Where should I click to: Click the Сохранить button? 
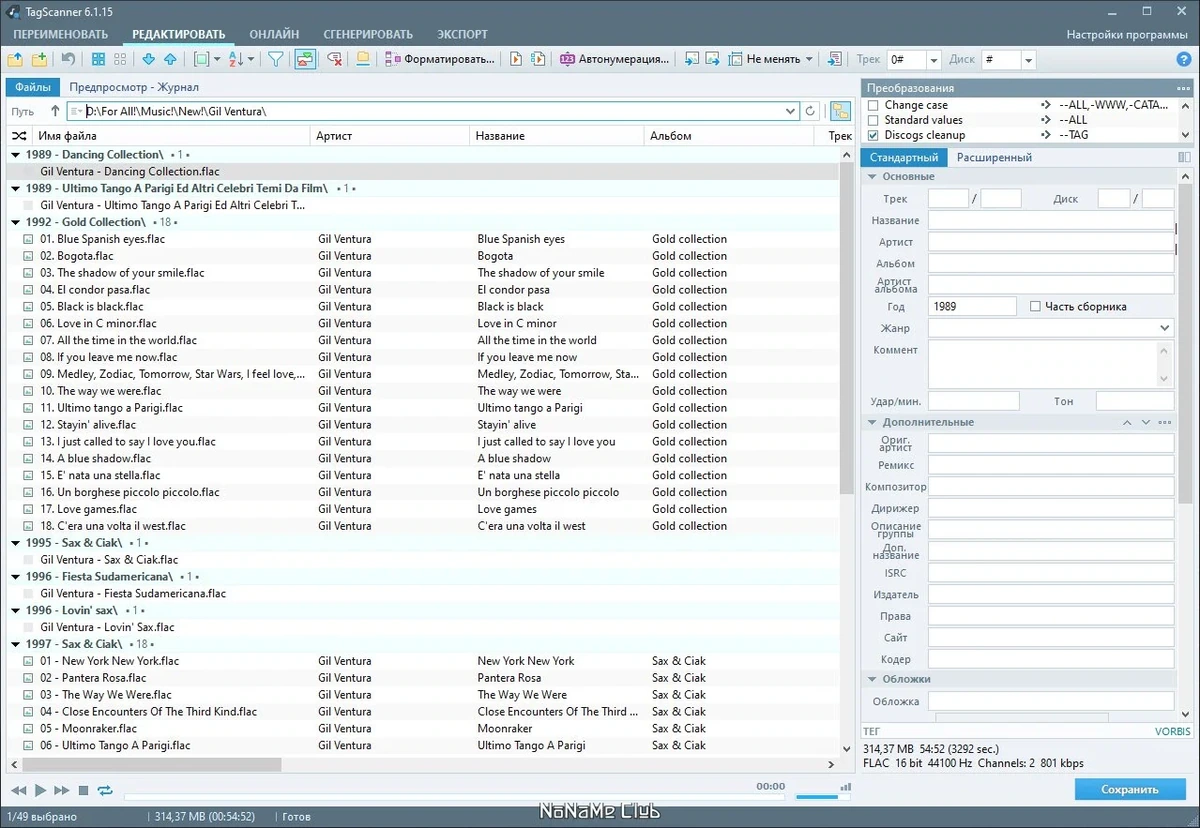pyautogui.click(x=1130, y=789)
